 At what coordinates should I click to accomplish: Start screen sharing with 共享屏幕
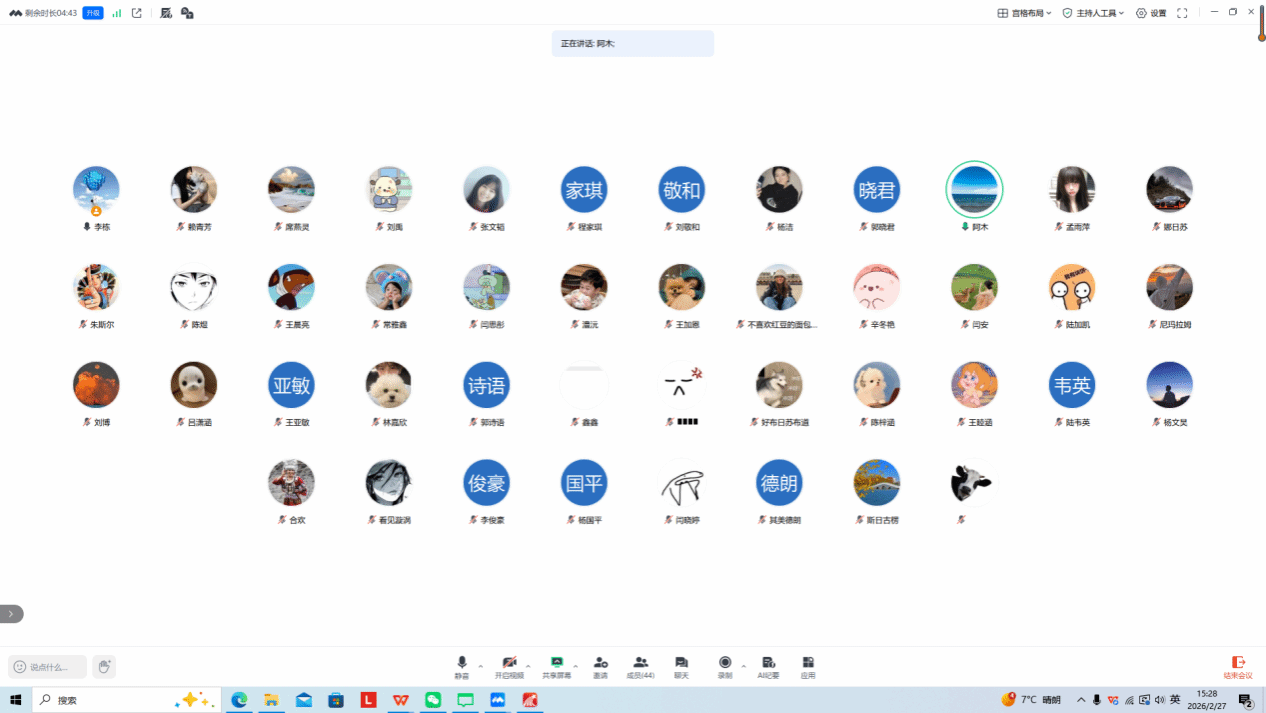point(557,664)
